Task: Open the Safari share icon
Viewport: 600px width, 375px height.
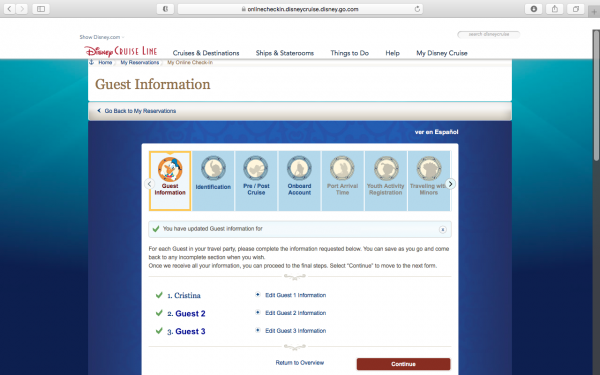Action: (554, 9)
